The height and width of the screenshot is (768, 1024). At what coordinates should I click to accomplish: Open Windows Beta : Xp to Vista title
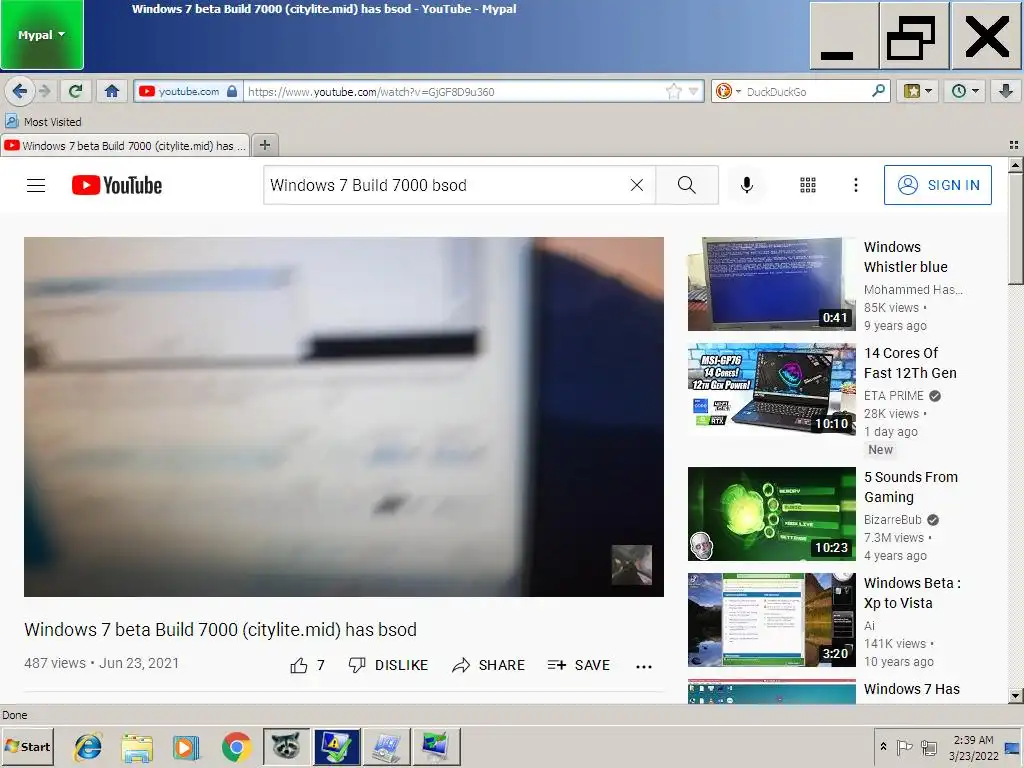pos(912,593)
